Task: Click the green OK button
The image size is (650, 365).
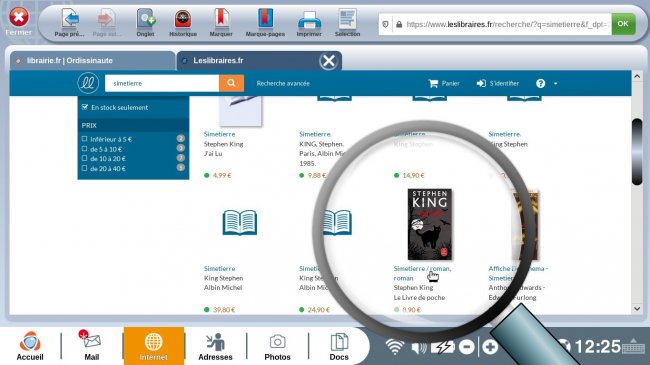Action: 623,24
